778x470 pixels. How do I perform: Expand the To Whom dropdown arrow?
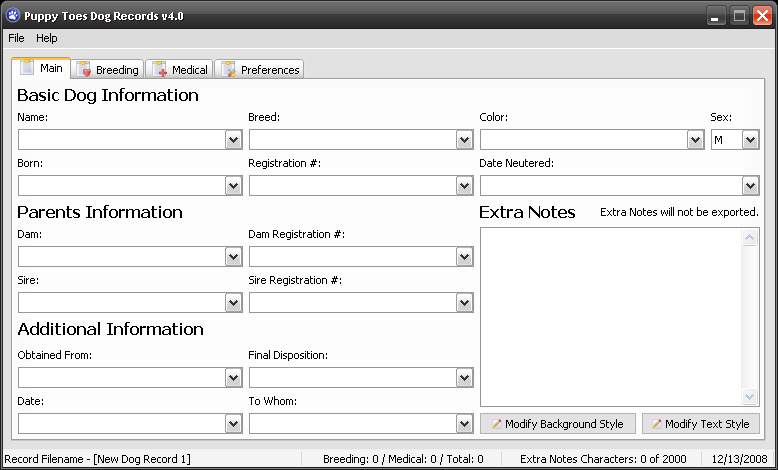[x=464, y=424]
